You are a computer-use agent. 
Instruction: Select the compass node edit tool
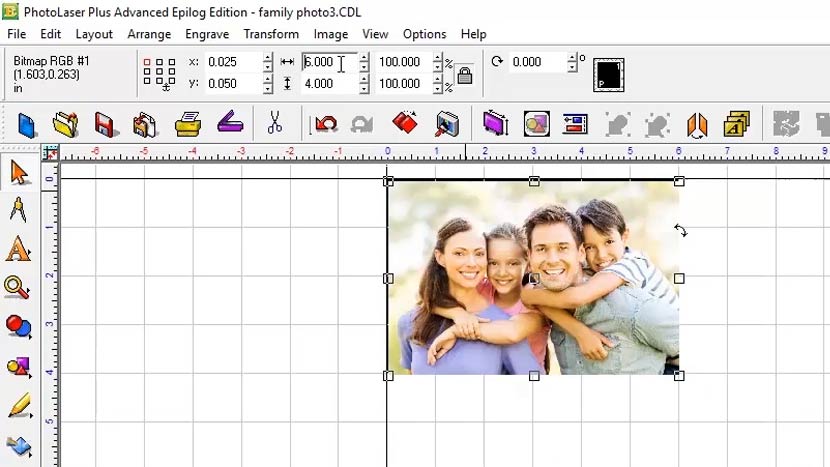pyautogui.click(x=18, y=211)
